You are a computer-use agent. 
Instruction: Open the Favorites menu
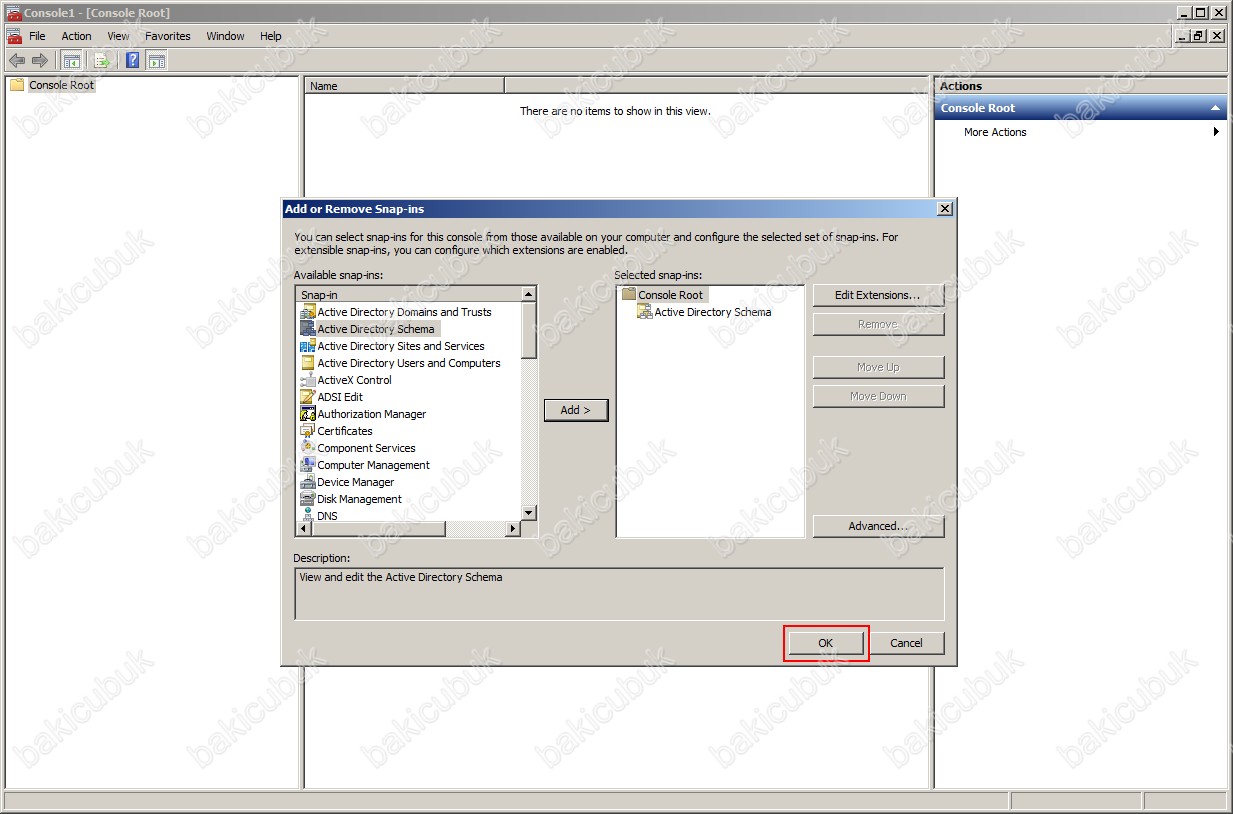pos(168,36)
